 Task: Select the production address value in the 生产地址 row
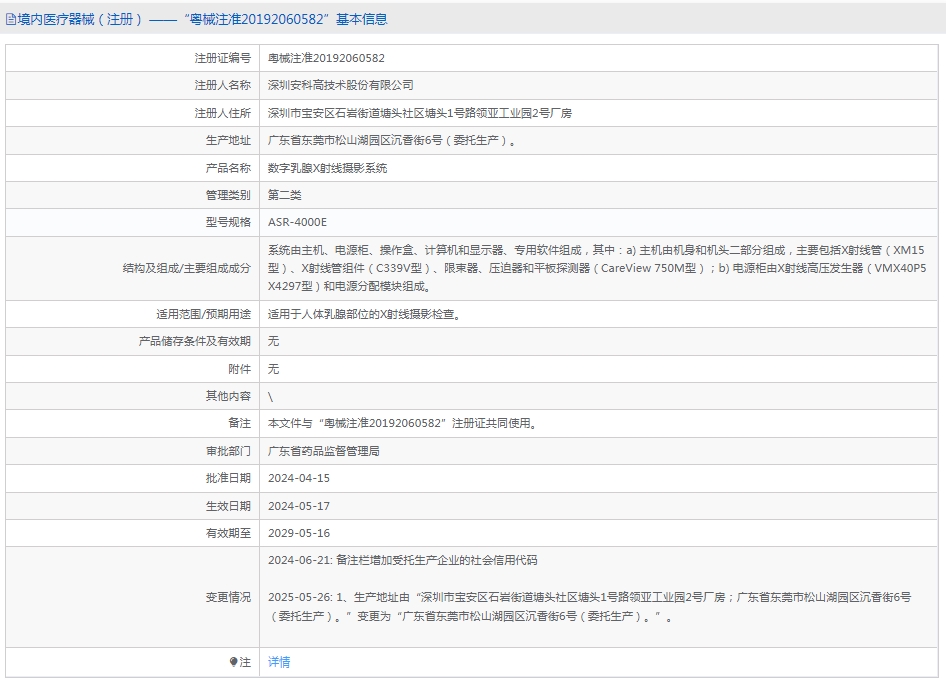(392, 141)
